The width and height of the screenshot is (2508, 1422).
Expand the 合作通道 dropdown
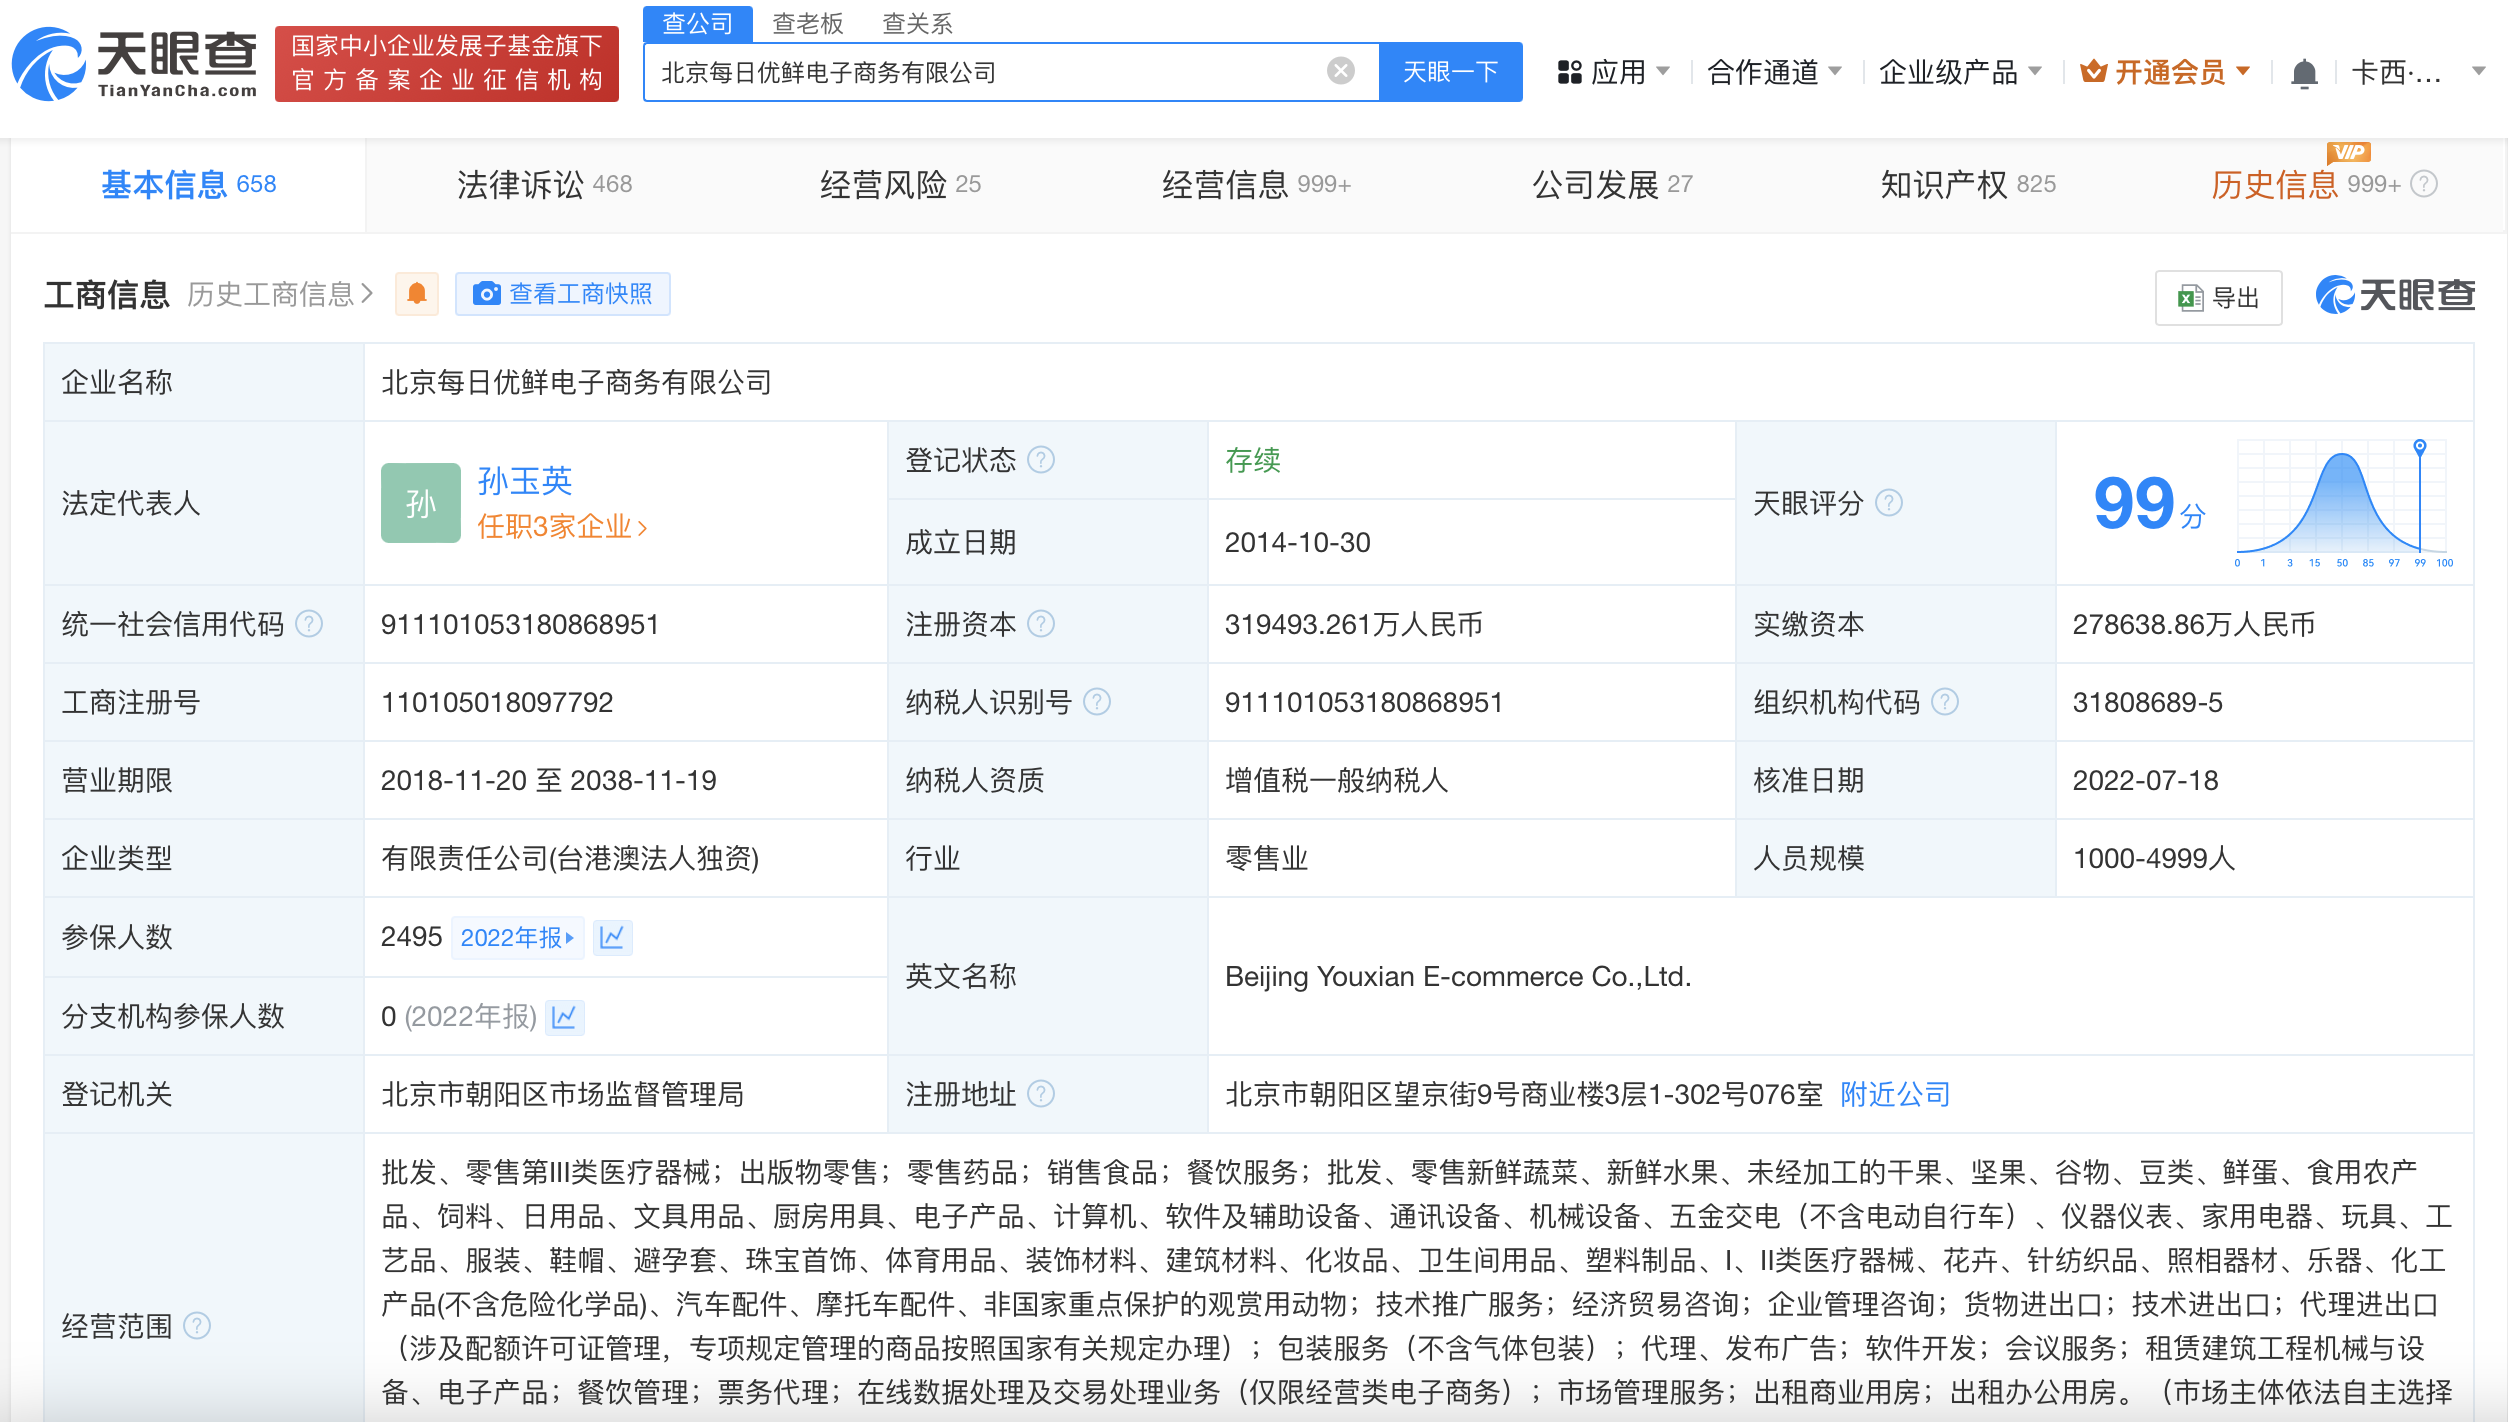(1774, 72)
